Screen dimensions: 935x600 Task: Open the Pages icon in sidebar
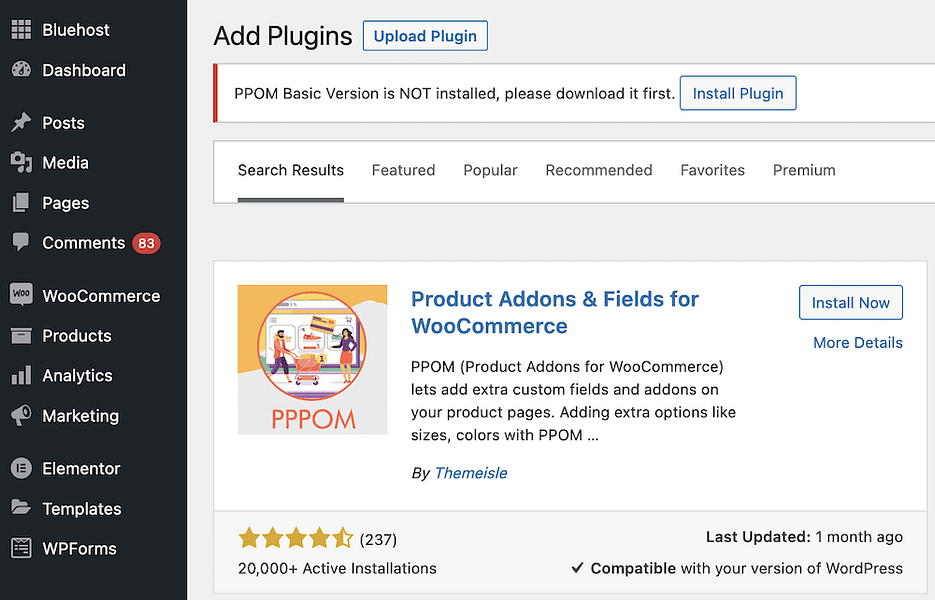[x=22, y=202]
